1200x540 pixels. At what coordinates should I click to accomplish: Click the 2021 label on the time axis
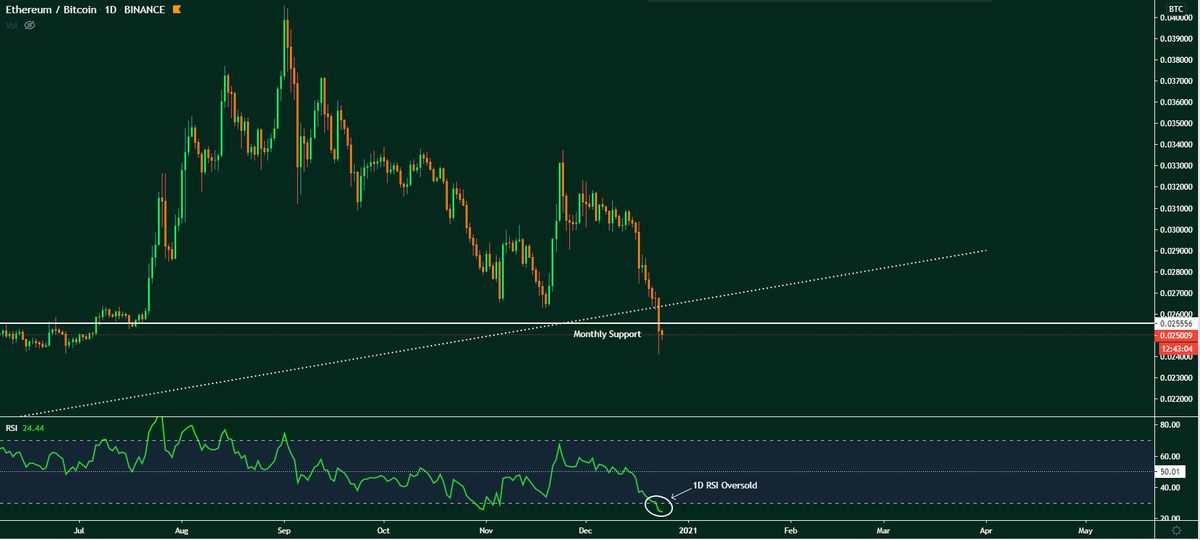click(x=686, y=530)
